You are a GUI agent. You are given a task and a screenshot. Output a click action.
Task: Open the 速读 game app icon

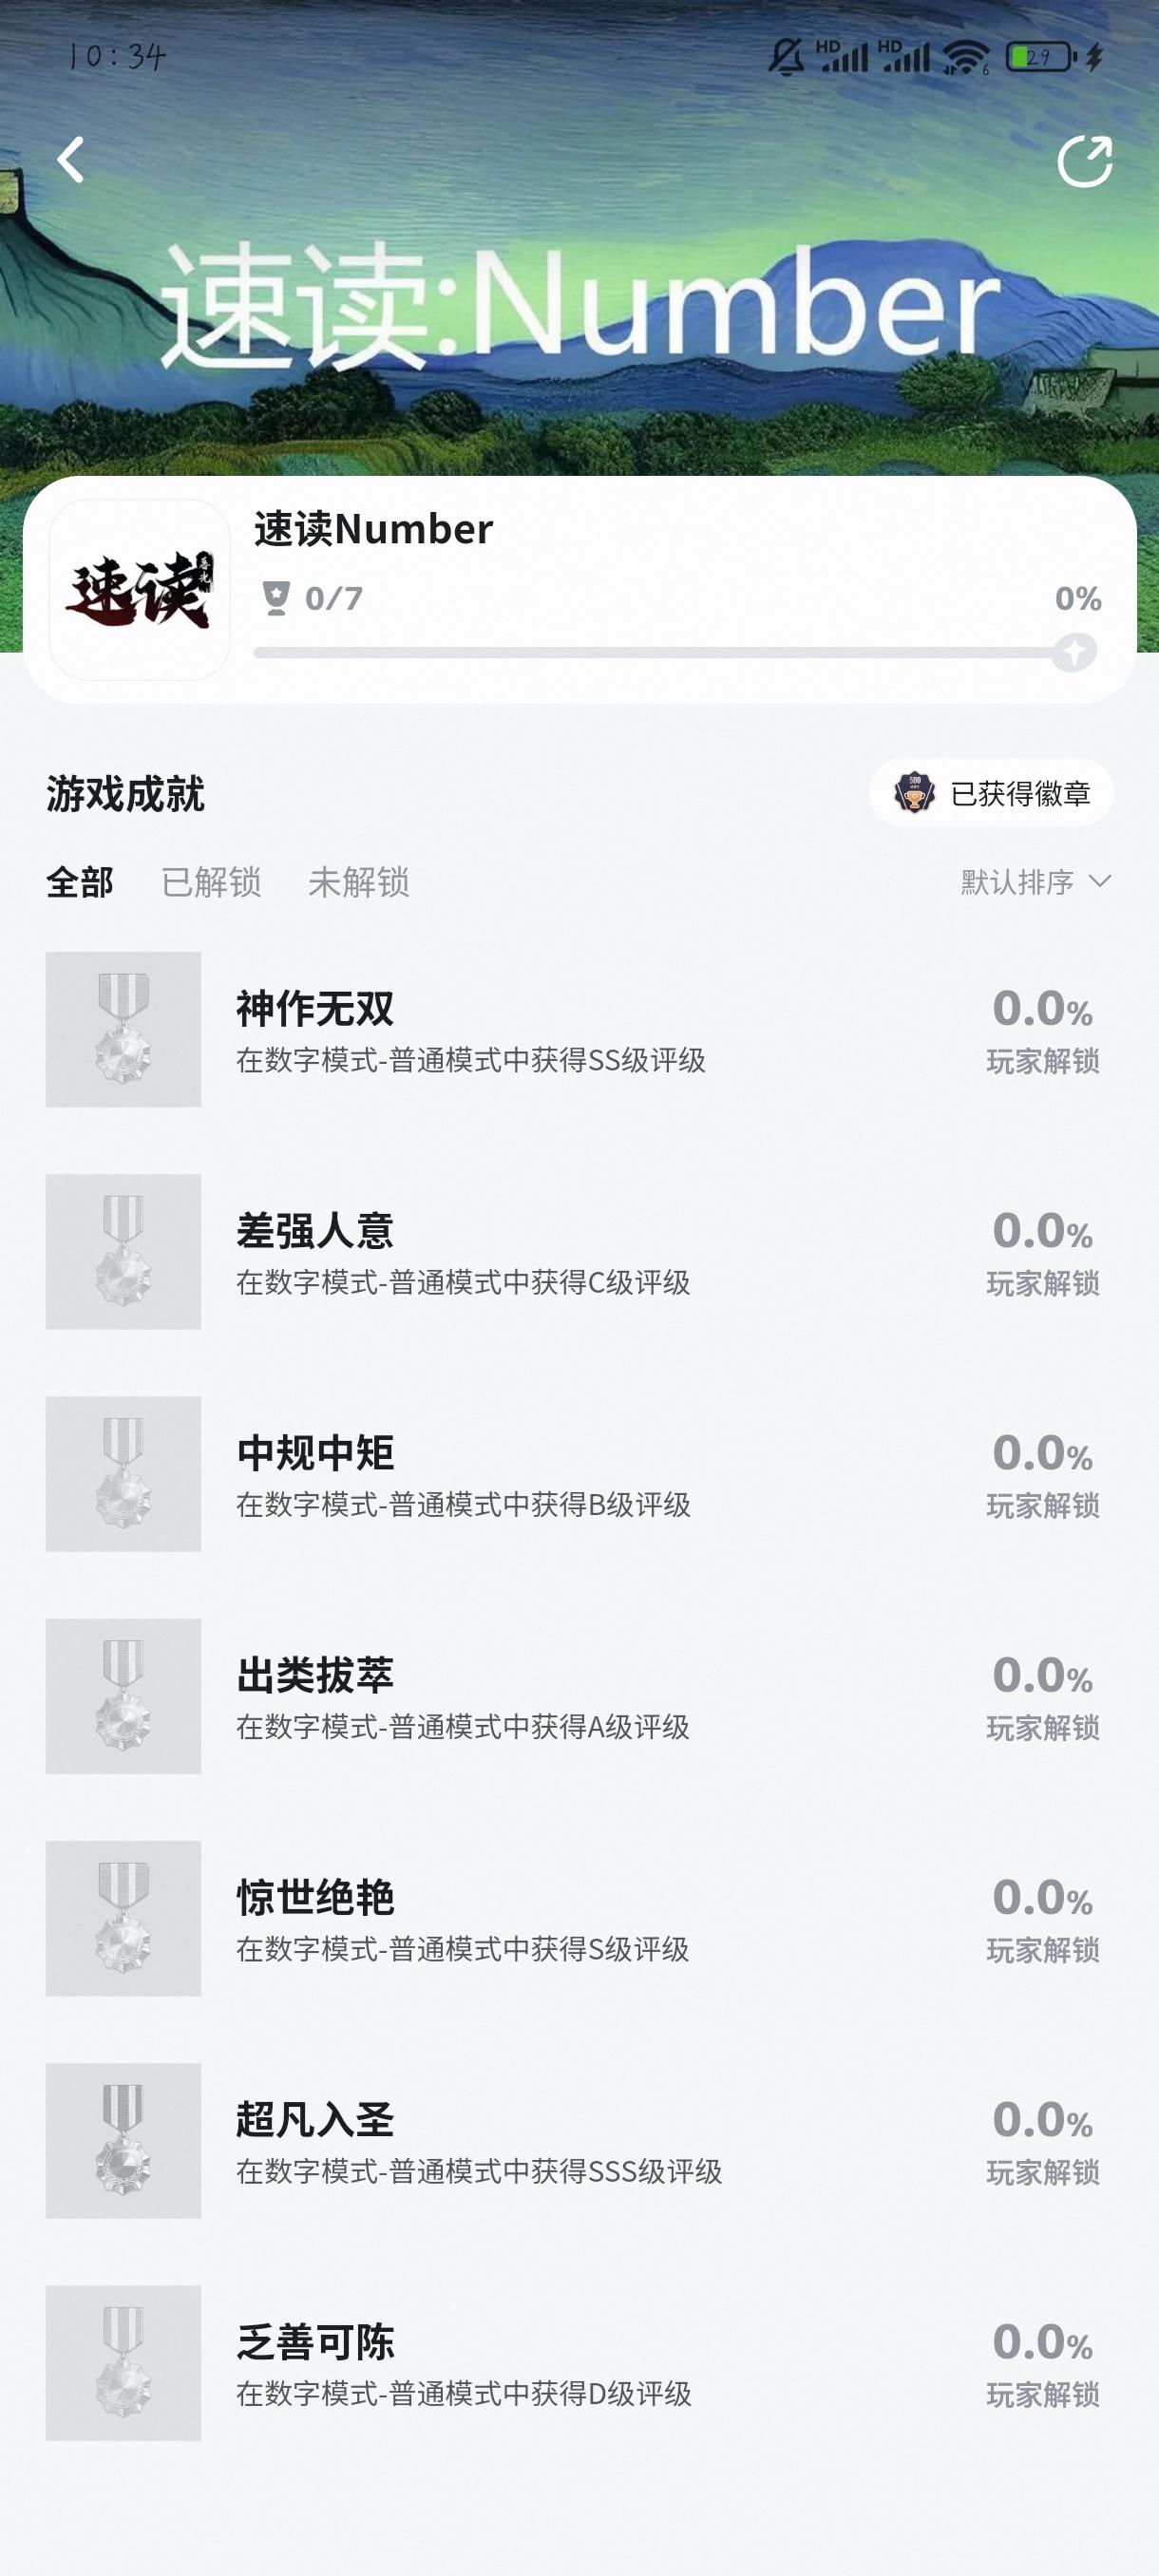point(139,590)
